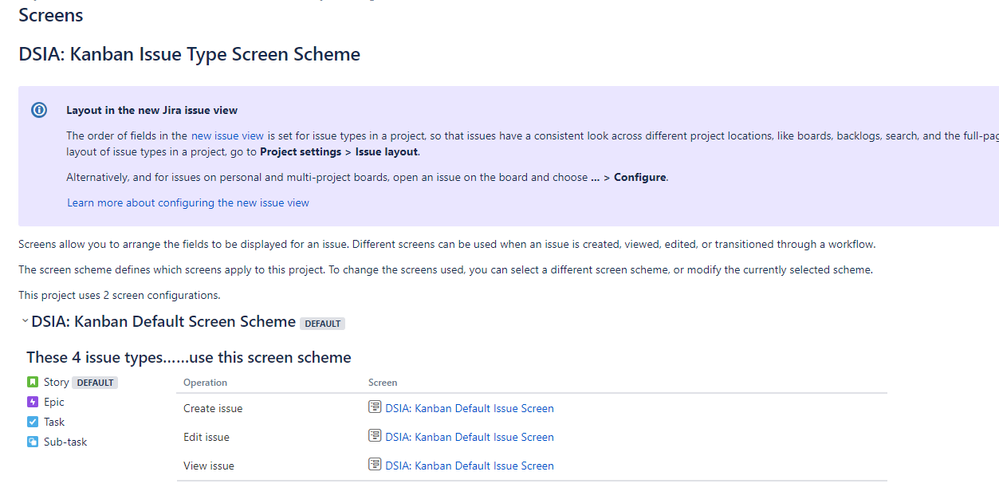
Task: Click the green Story issue type icon
Action: [32, 382]
